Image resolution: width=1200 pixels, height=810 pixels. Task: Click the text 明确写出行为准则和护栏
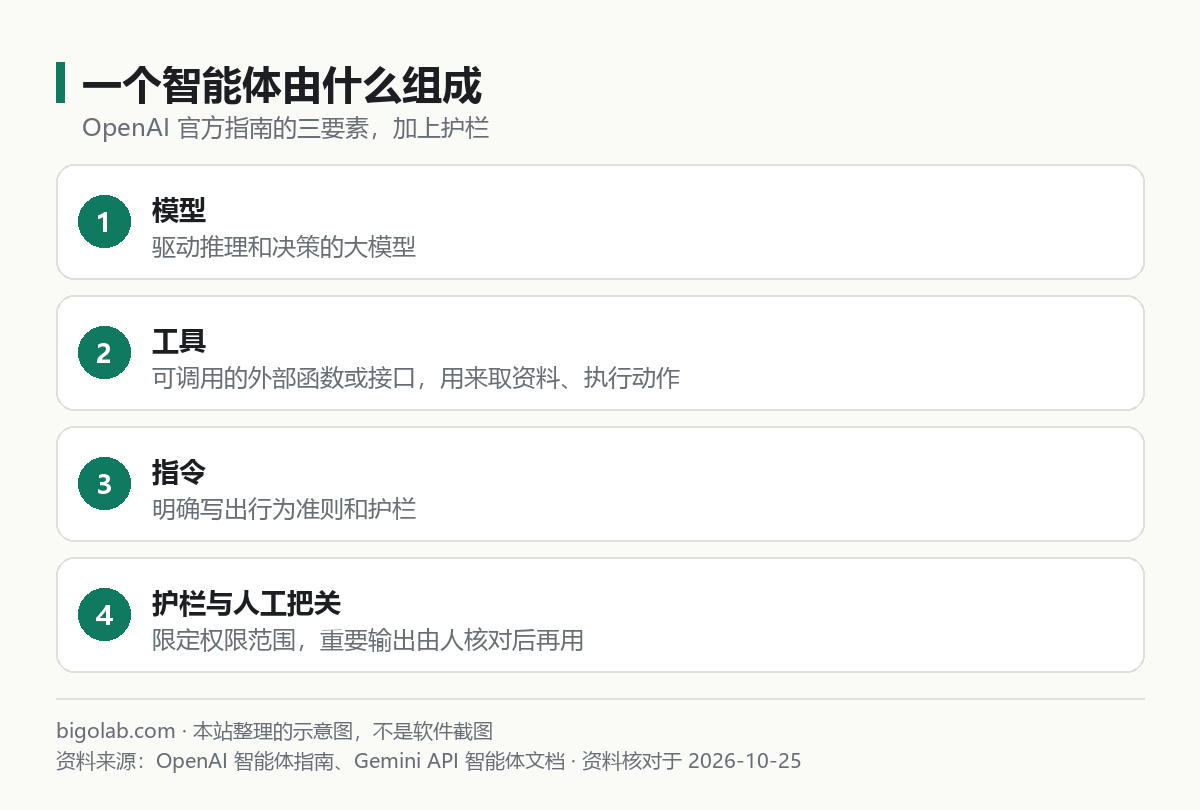284,508
